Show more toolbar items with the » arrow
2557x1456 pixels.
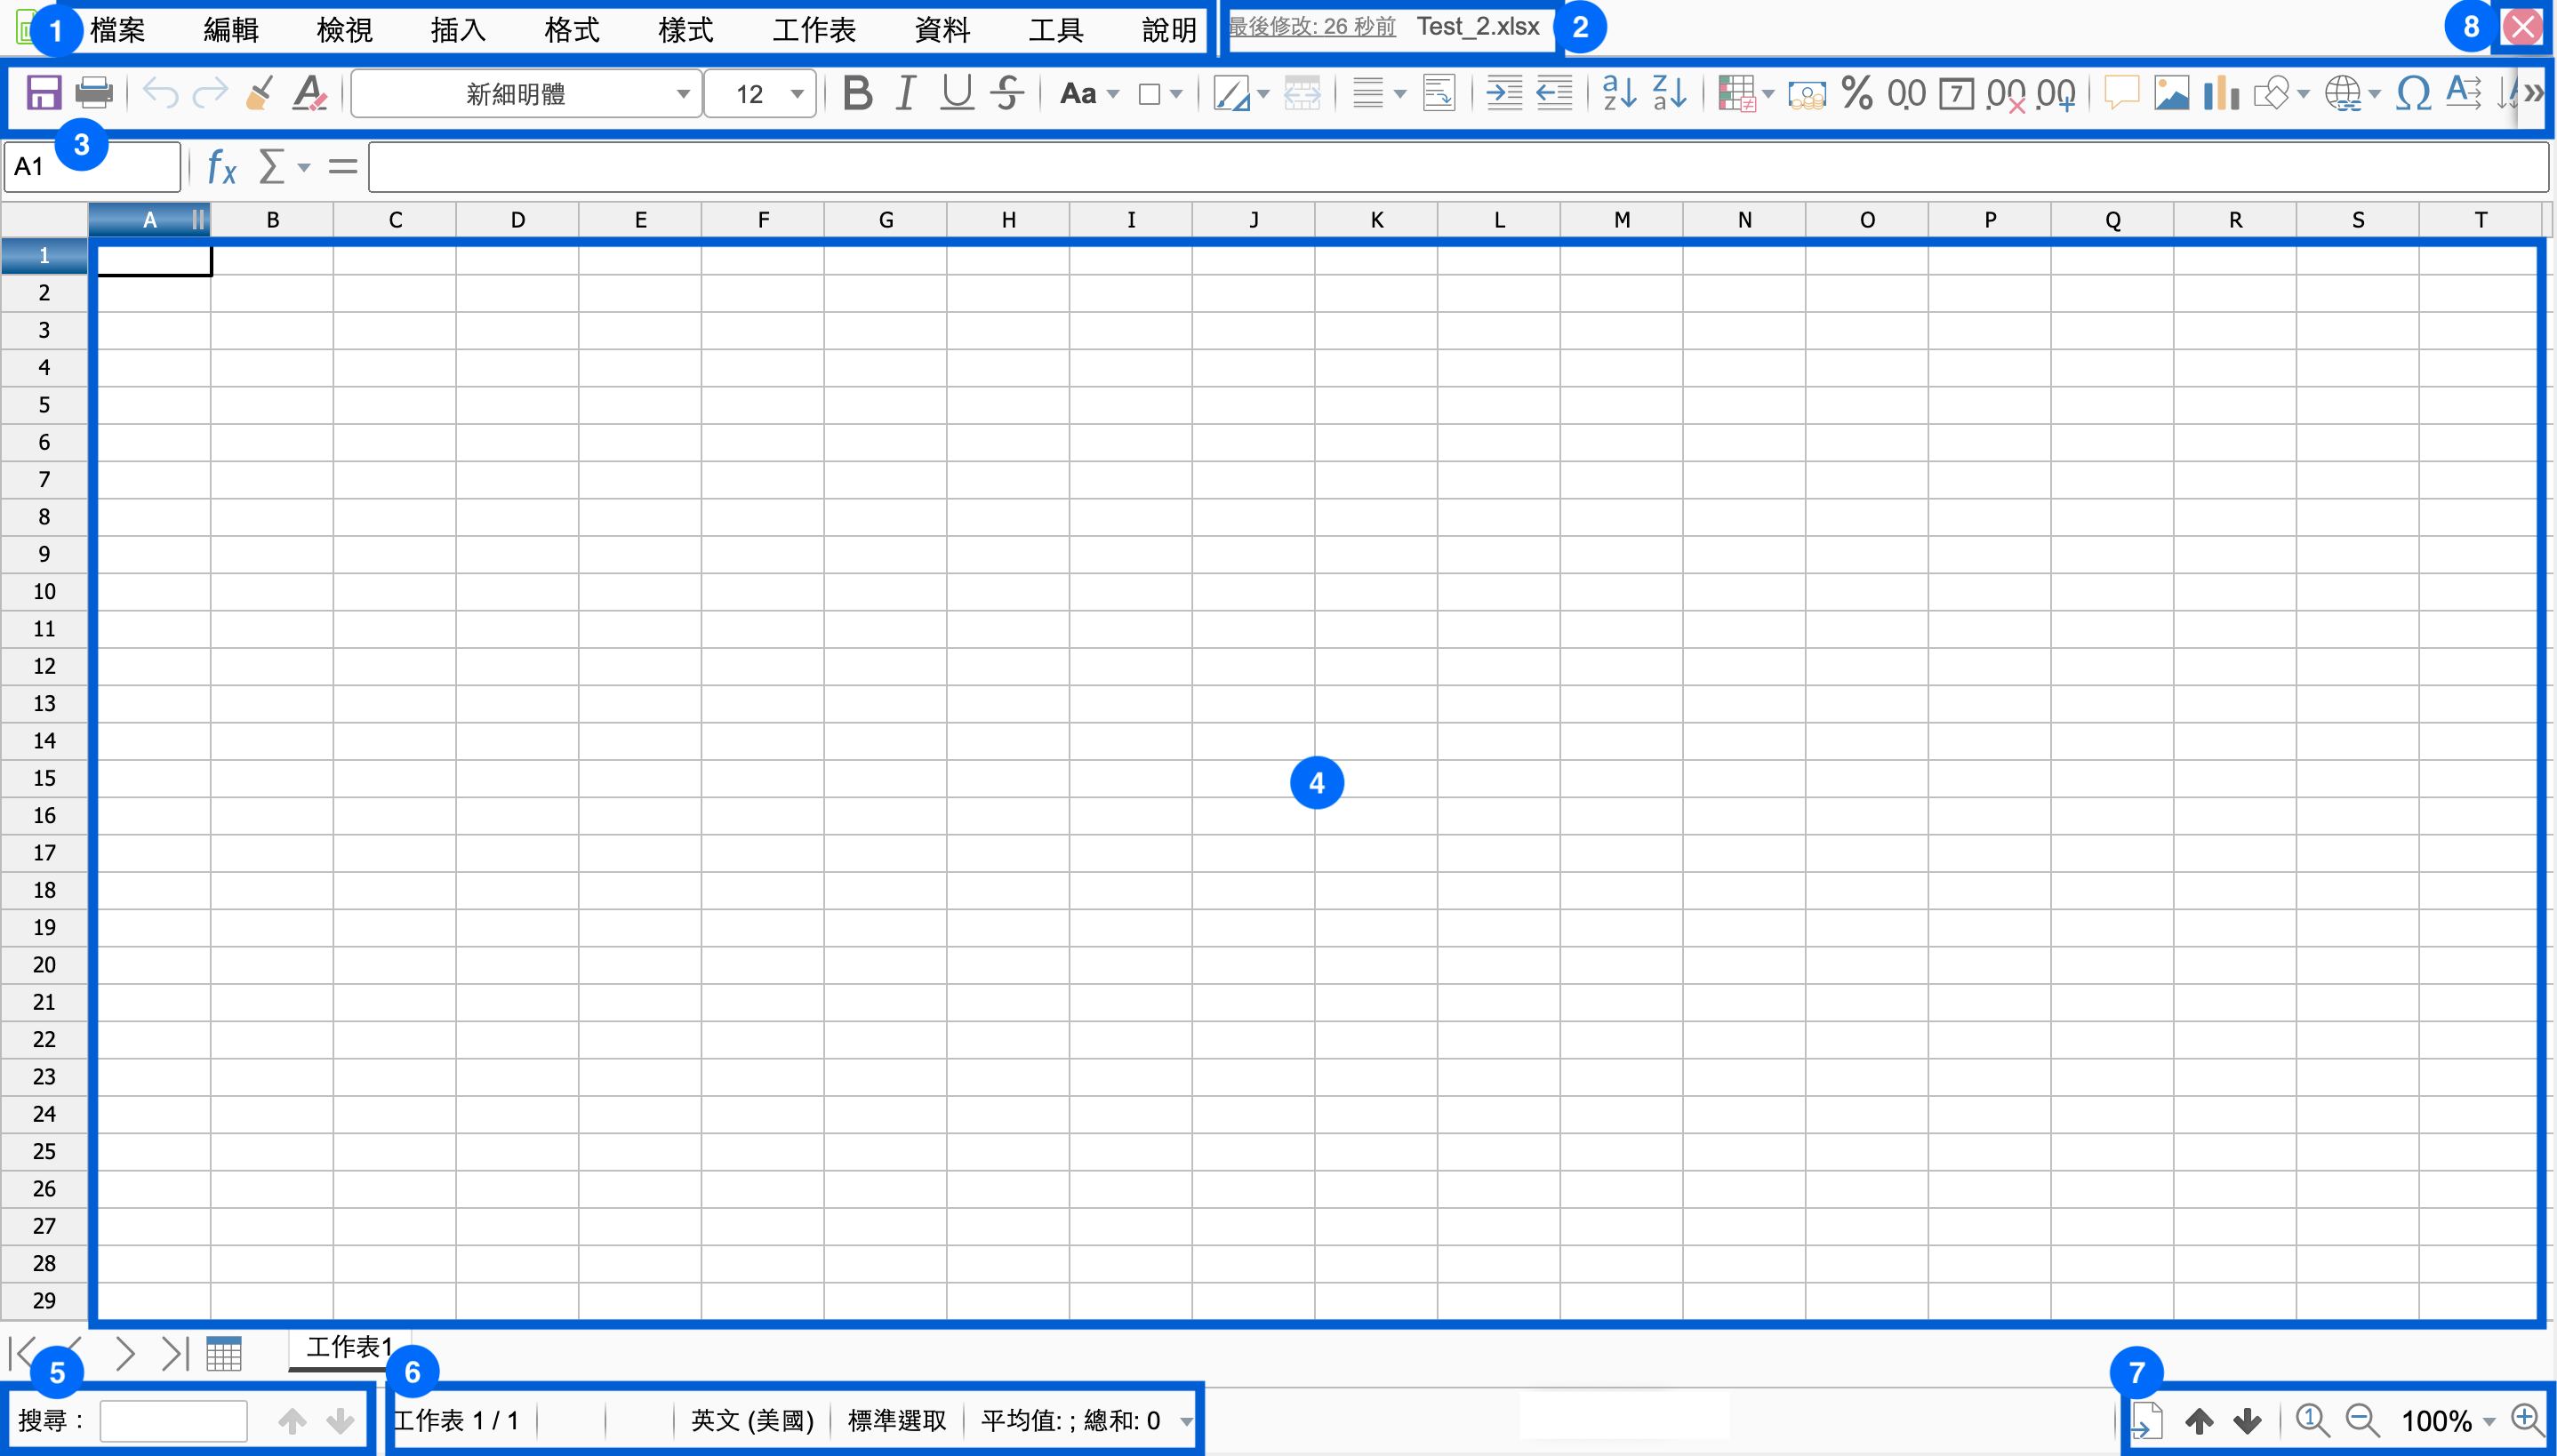pos(2533,93)
